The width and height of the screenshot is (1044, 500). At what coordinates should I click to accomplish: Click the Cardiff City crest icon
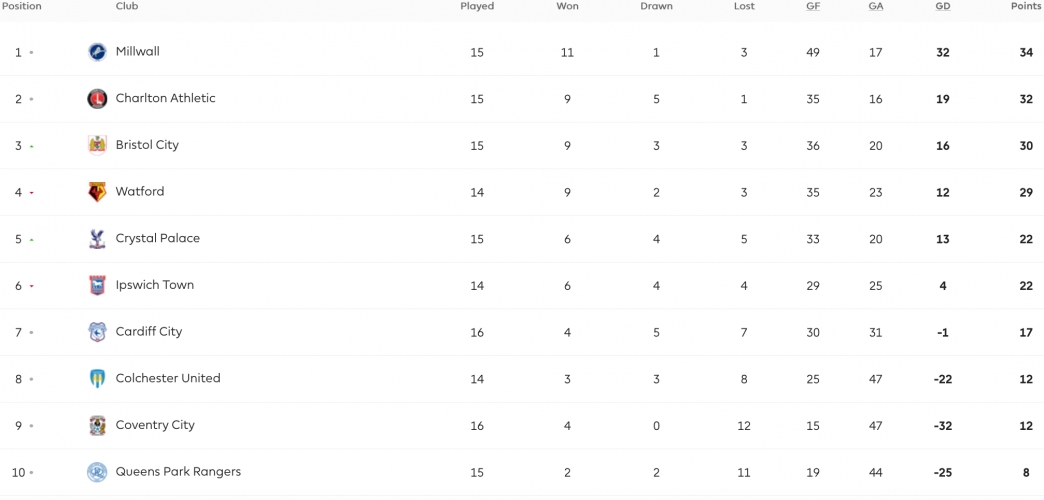[x=97, y=332]
